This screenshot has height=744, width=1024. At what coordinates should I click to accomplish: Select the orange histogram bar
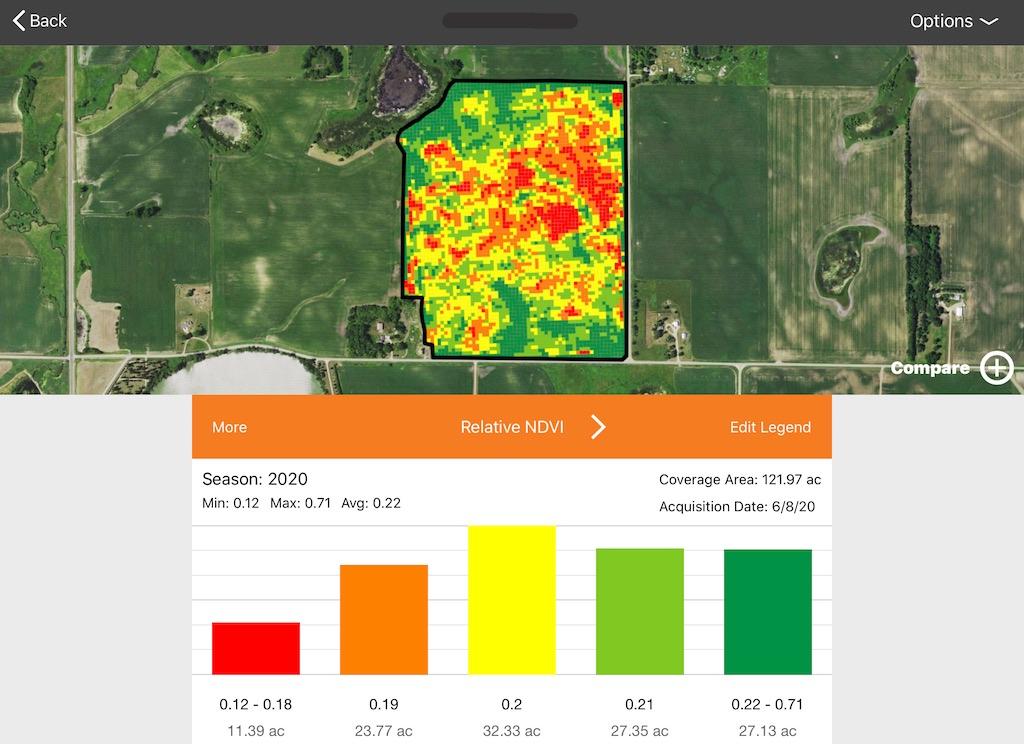(x=384, y=619)
